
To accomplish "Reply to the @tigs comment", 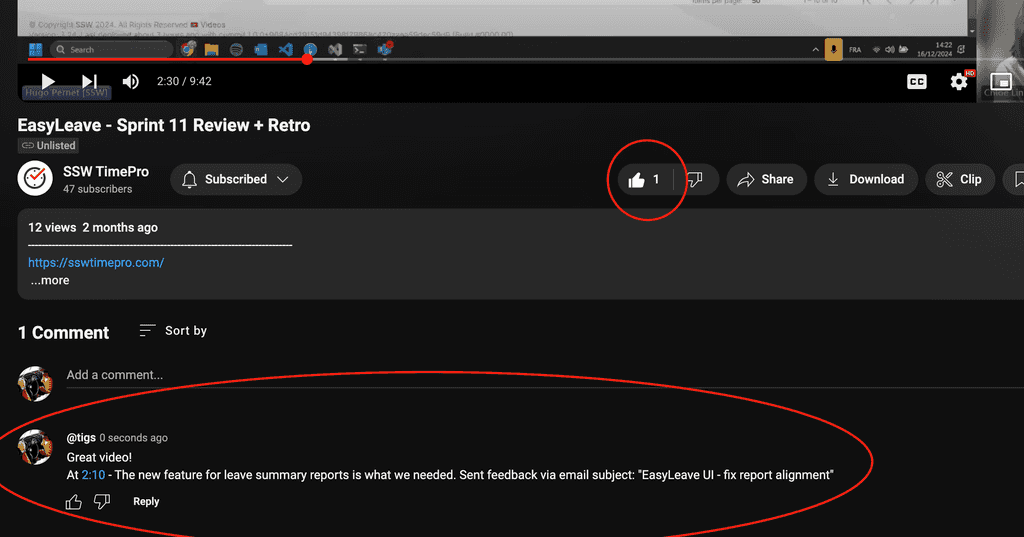I will point(146,502).
